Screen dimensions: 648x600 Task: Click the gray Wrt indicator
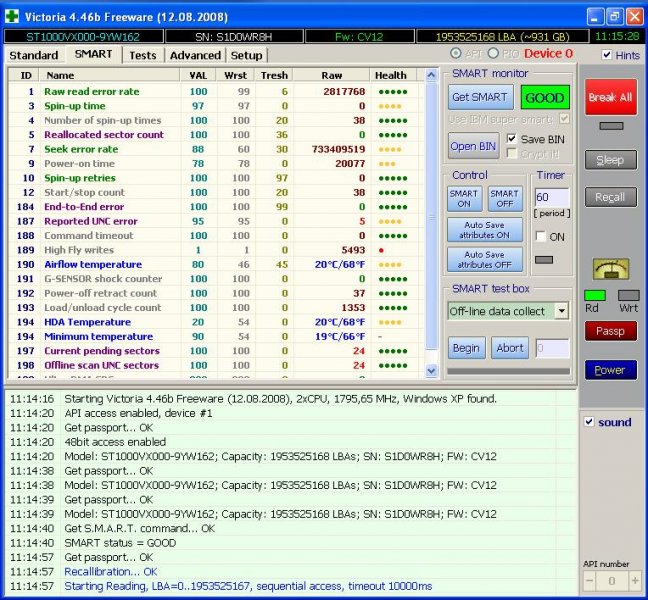pos(628,295)
